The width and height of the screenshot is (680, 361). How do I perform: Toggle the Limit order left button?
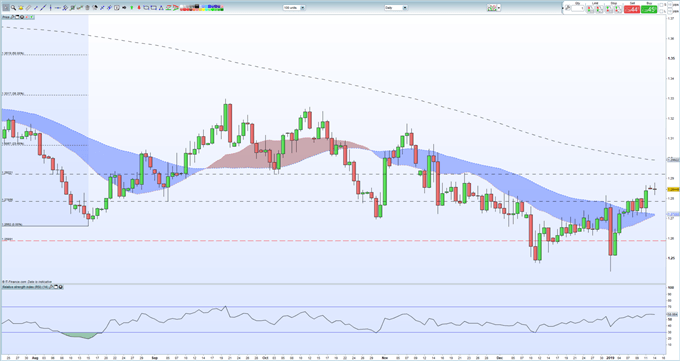[x=590, y=9]
